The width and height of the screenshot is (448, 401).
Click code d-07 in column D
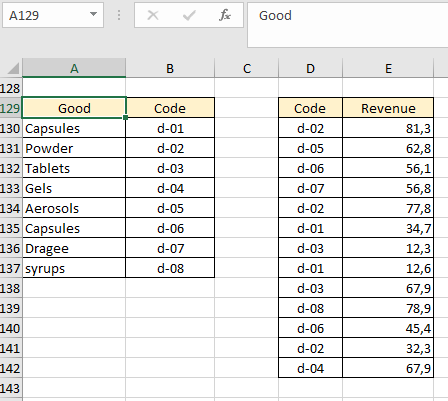click(x=310, y=188)
